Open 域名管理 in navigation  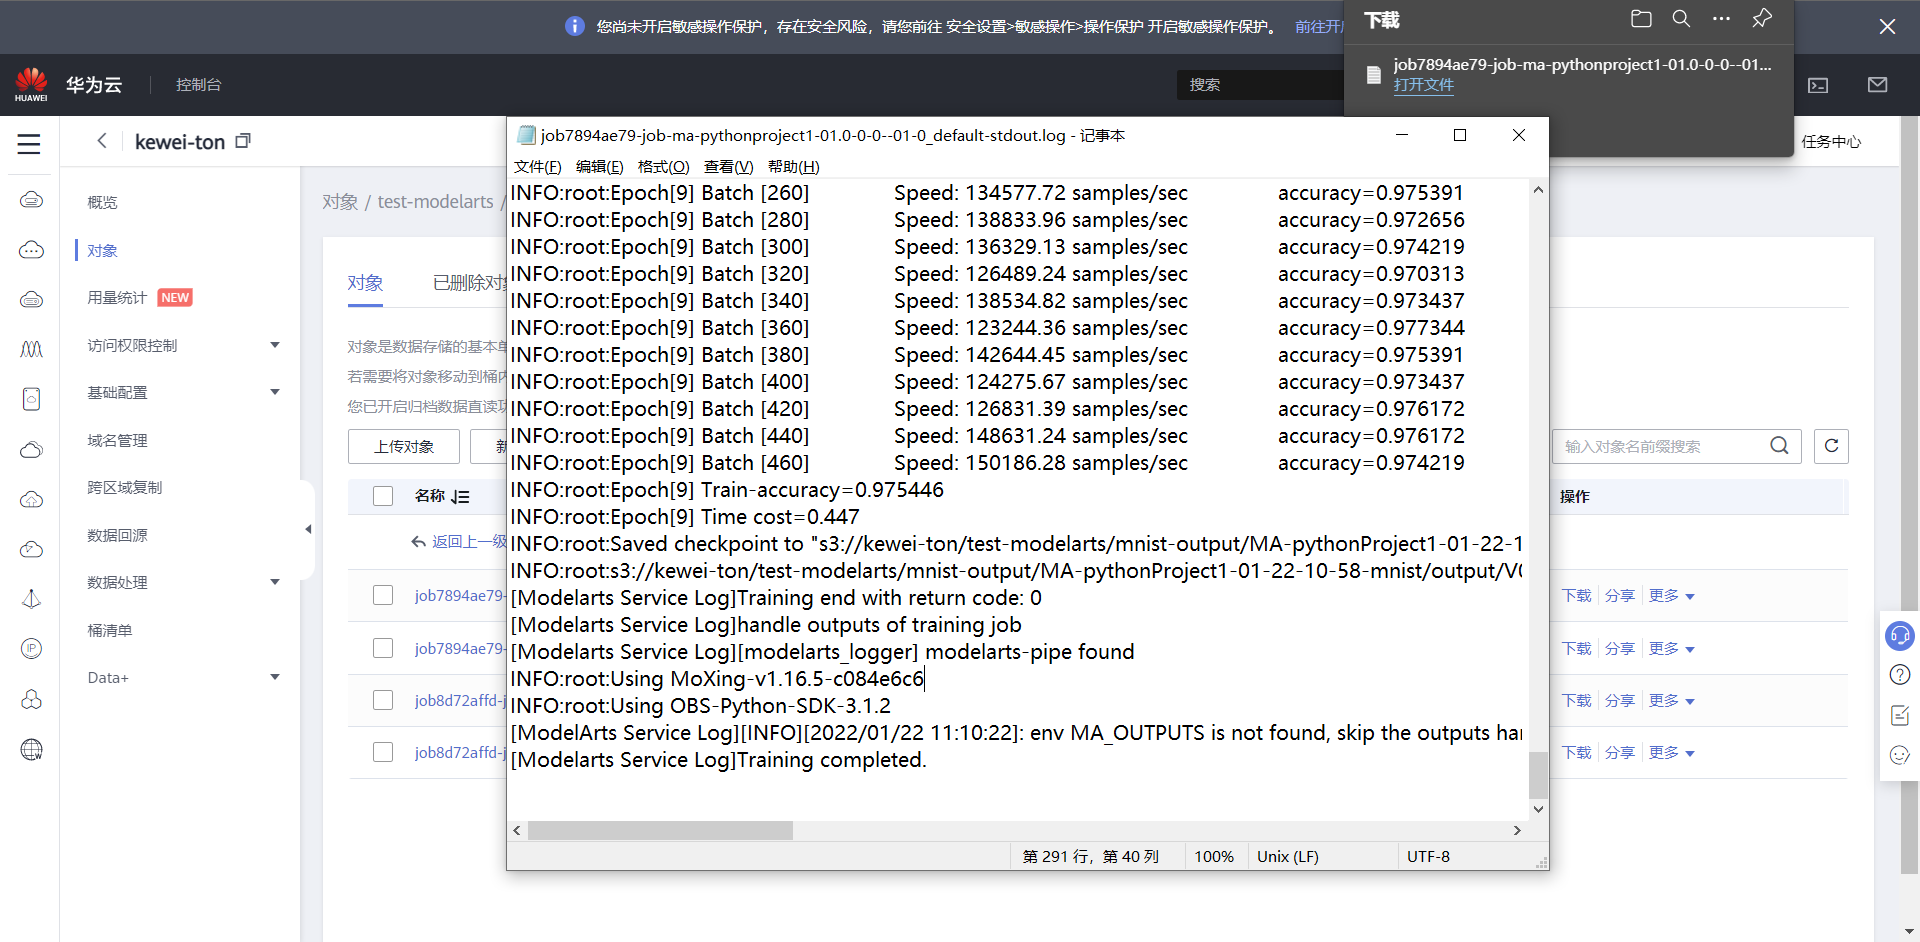117,440
